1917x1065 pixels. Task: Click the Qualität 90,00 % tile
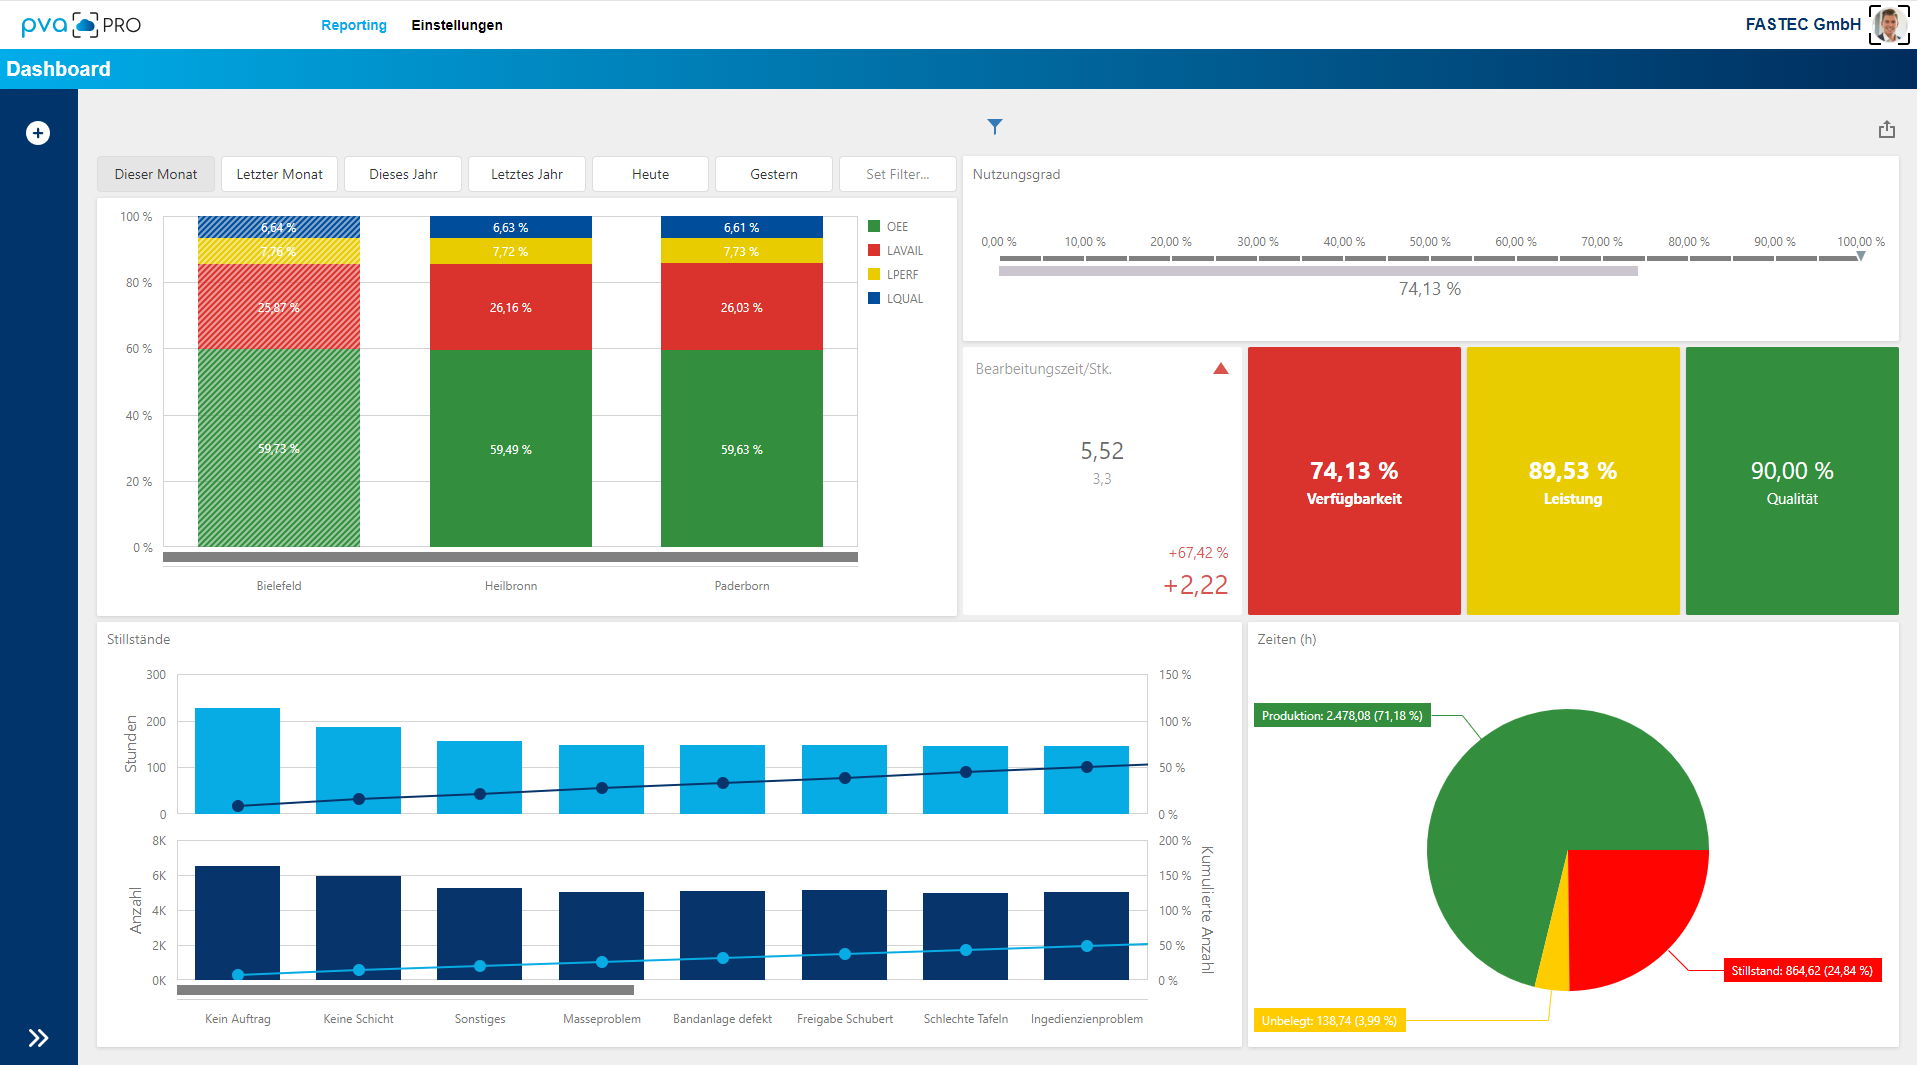pyautogui.click(x=1792, y=481)
